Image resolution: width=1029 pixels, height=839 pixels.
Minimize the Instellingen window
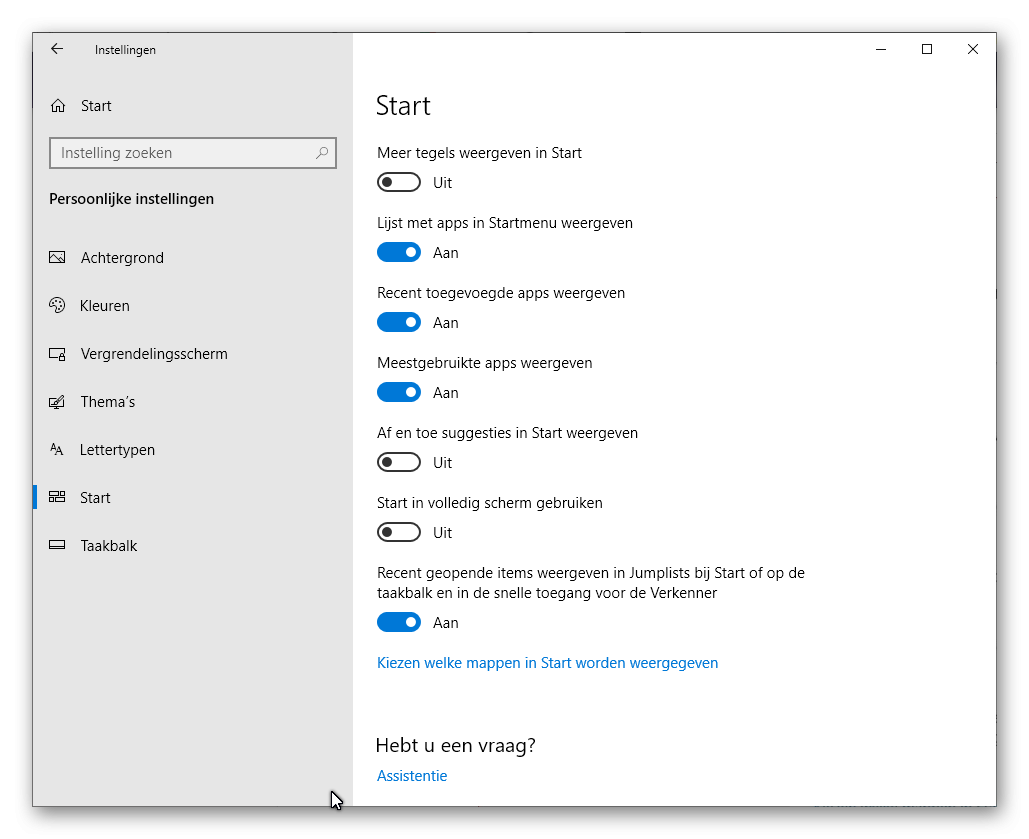pos(881,49)
